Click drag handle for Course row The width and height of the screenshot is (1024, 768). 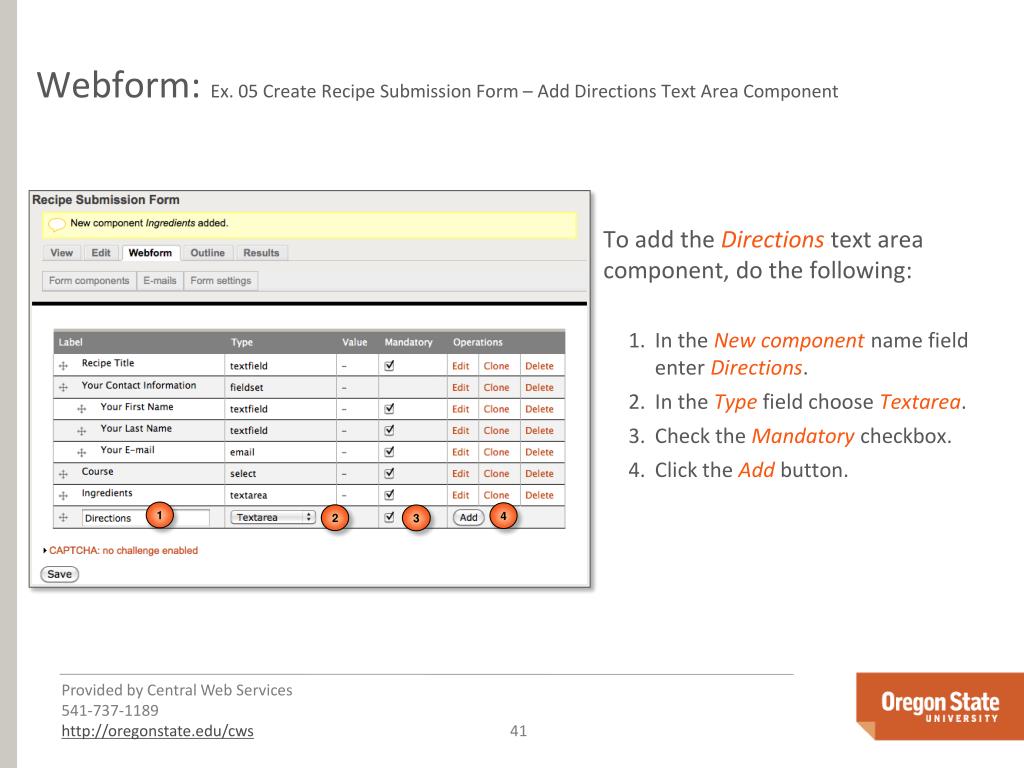[63, 474]
